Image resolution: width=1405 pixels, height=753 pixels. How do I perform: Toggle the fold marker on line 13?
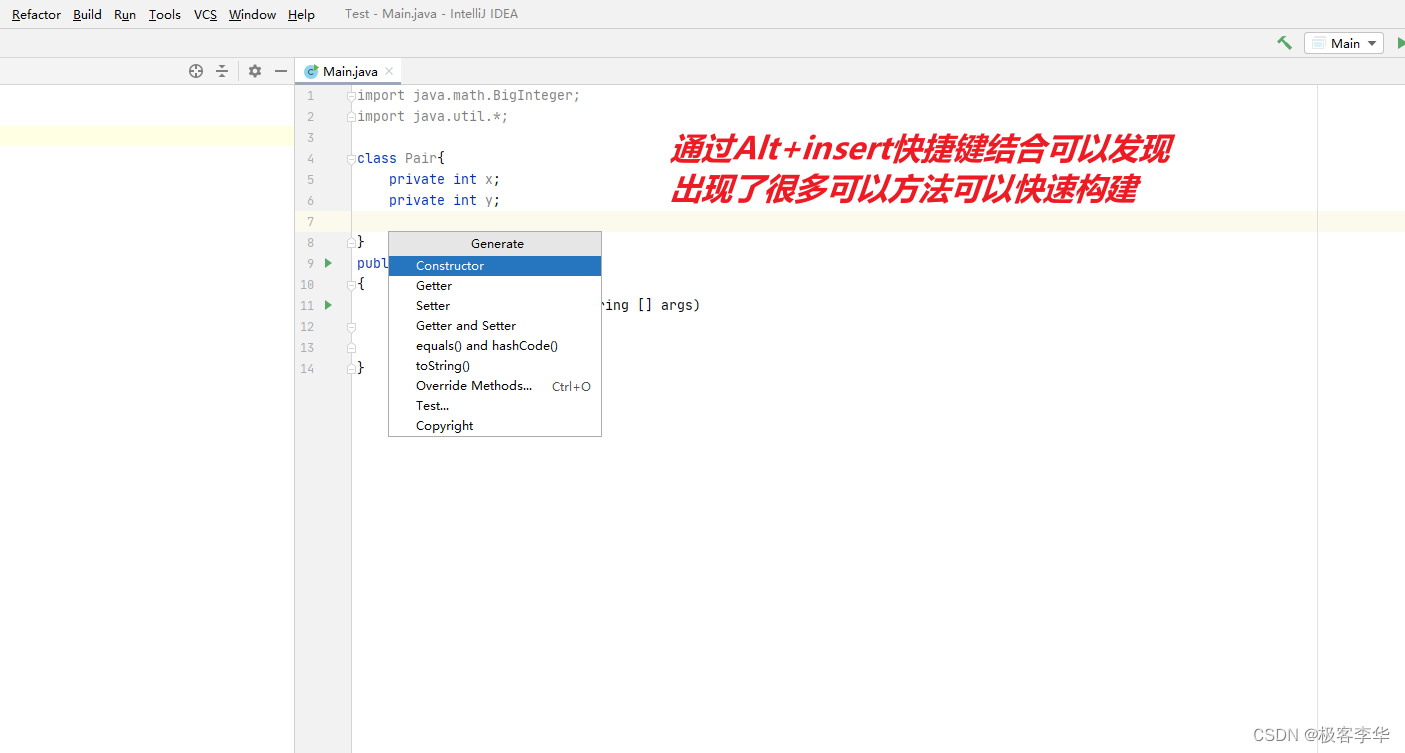351,348
